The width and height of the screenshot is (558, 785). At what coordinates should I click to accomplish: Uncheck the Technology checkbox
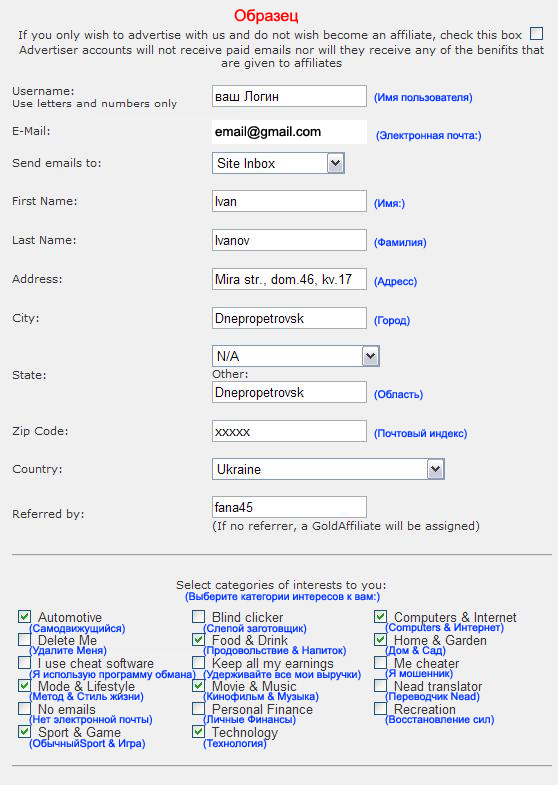pos(199,731)
